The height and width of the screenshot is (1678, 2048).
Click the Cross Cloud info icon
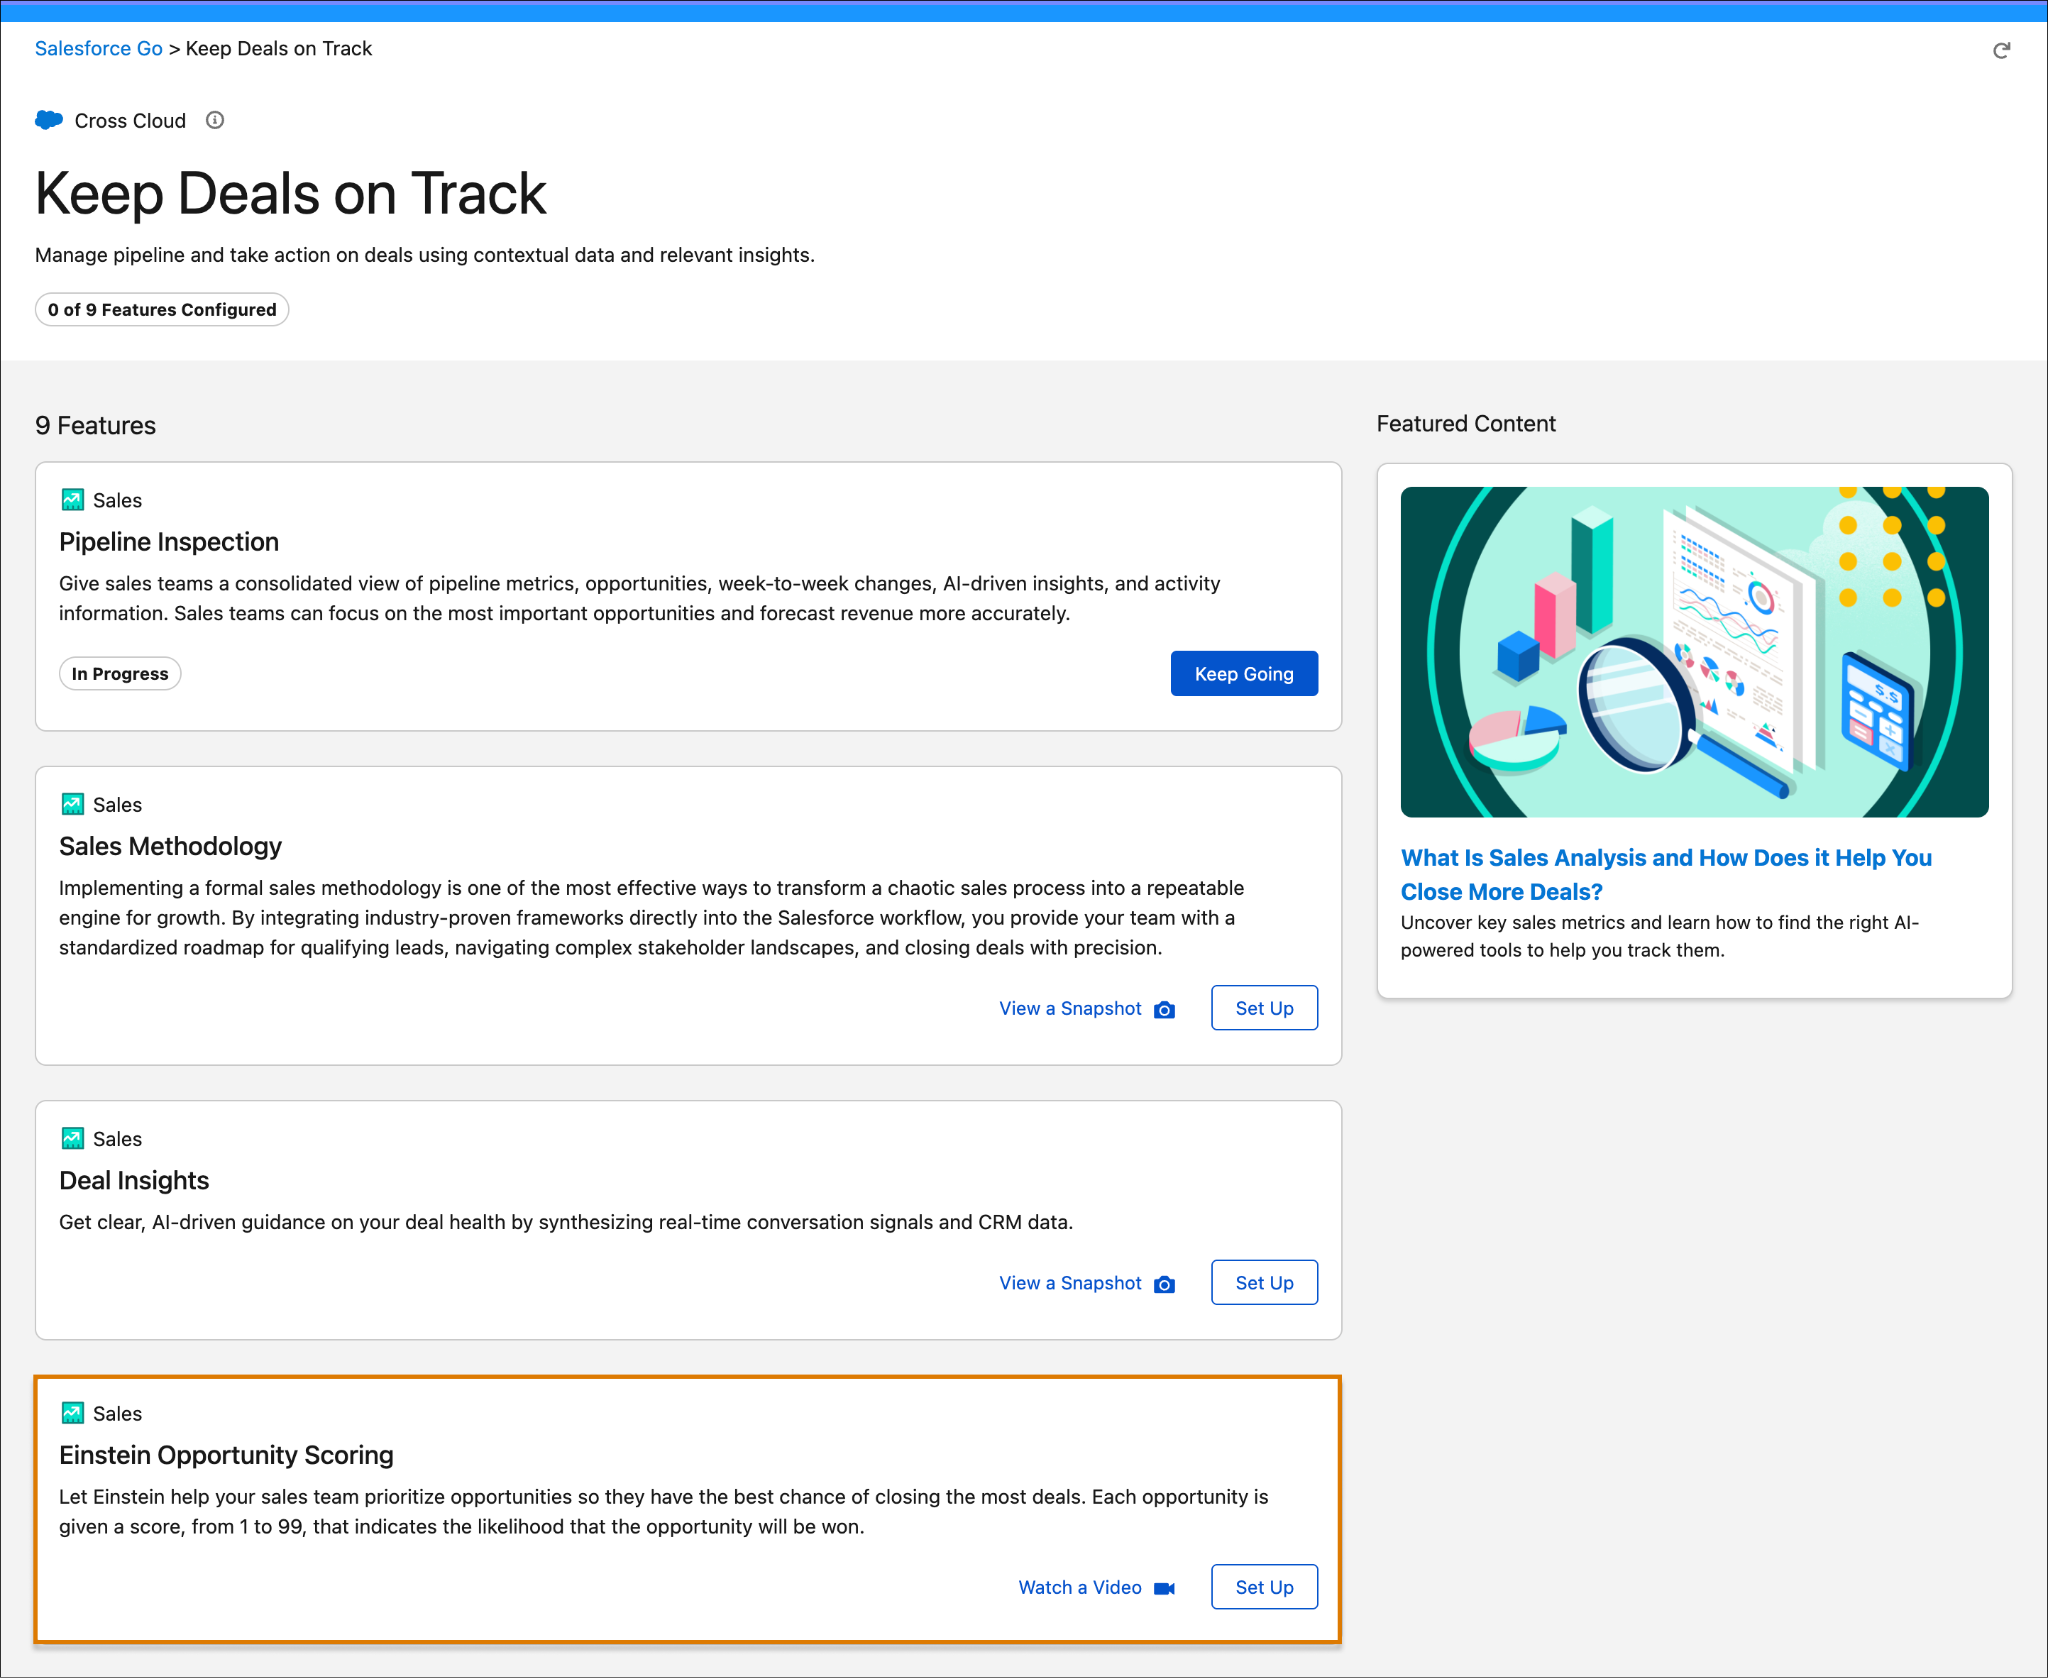[215, 120]
